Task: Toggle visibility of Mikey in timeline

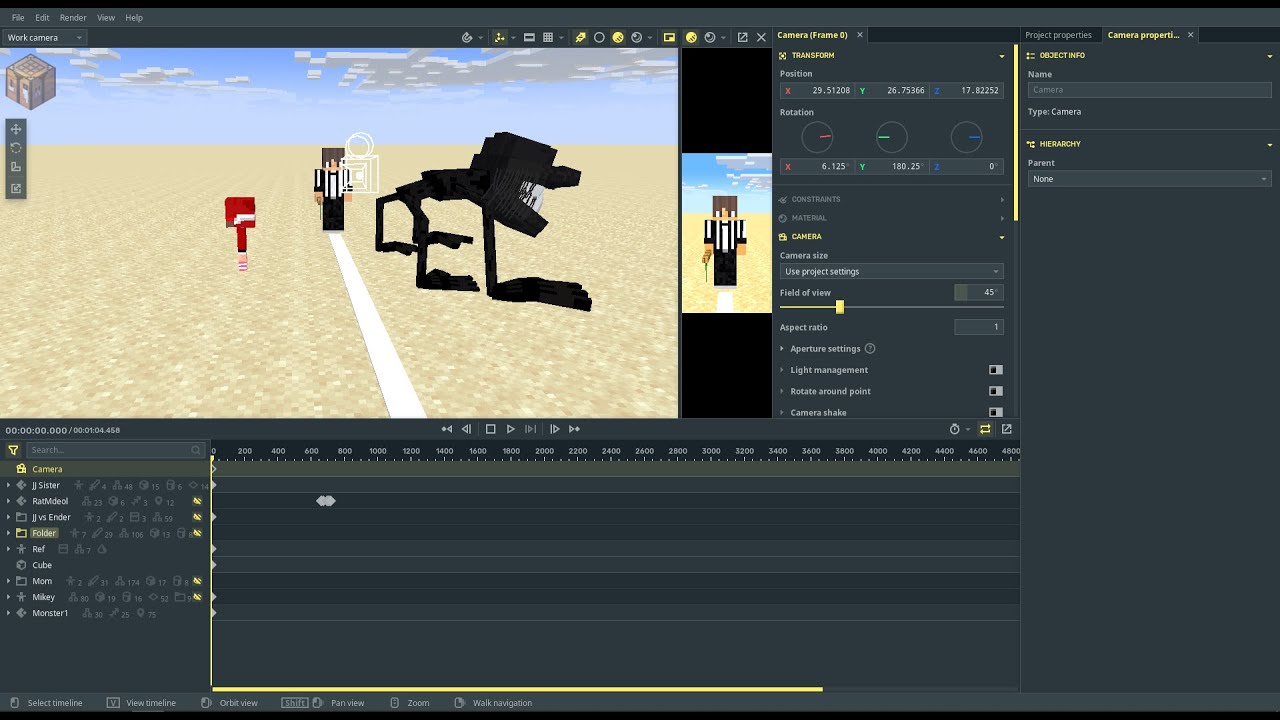Action: click(x=198, y=597)
